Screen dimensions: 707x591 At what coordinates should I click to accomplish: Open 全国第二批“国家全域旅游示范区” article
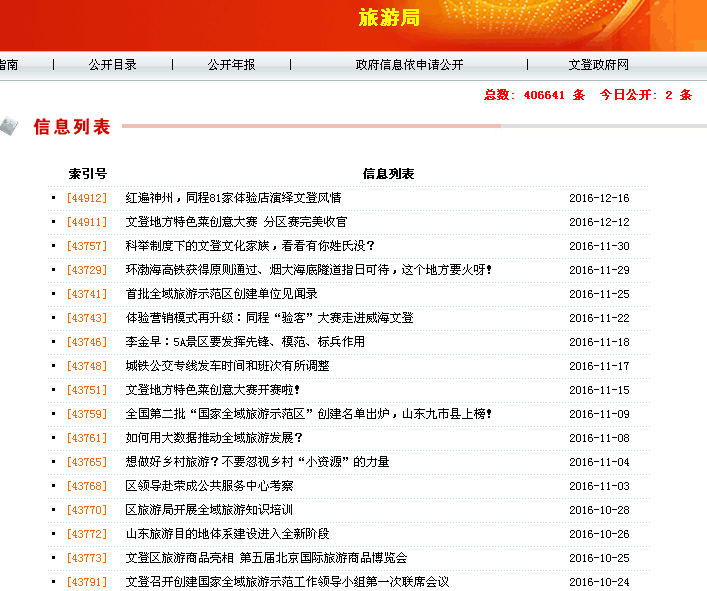pos(308,414)
